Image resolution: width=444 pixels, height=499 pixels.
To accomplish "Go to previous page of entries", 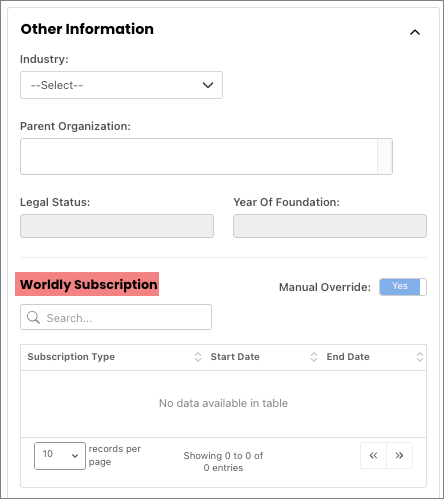I will [373, 455].
